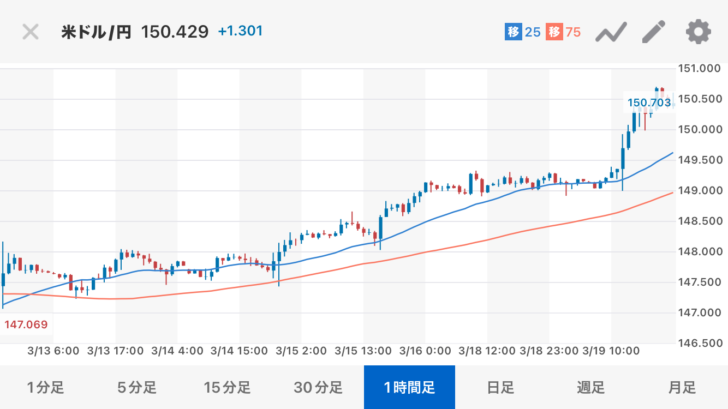The image size is (728, 409).
Task: Click the current rate 150.429
Action: point(175,32)
